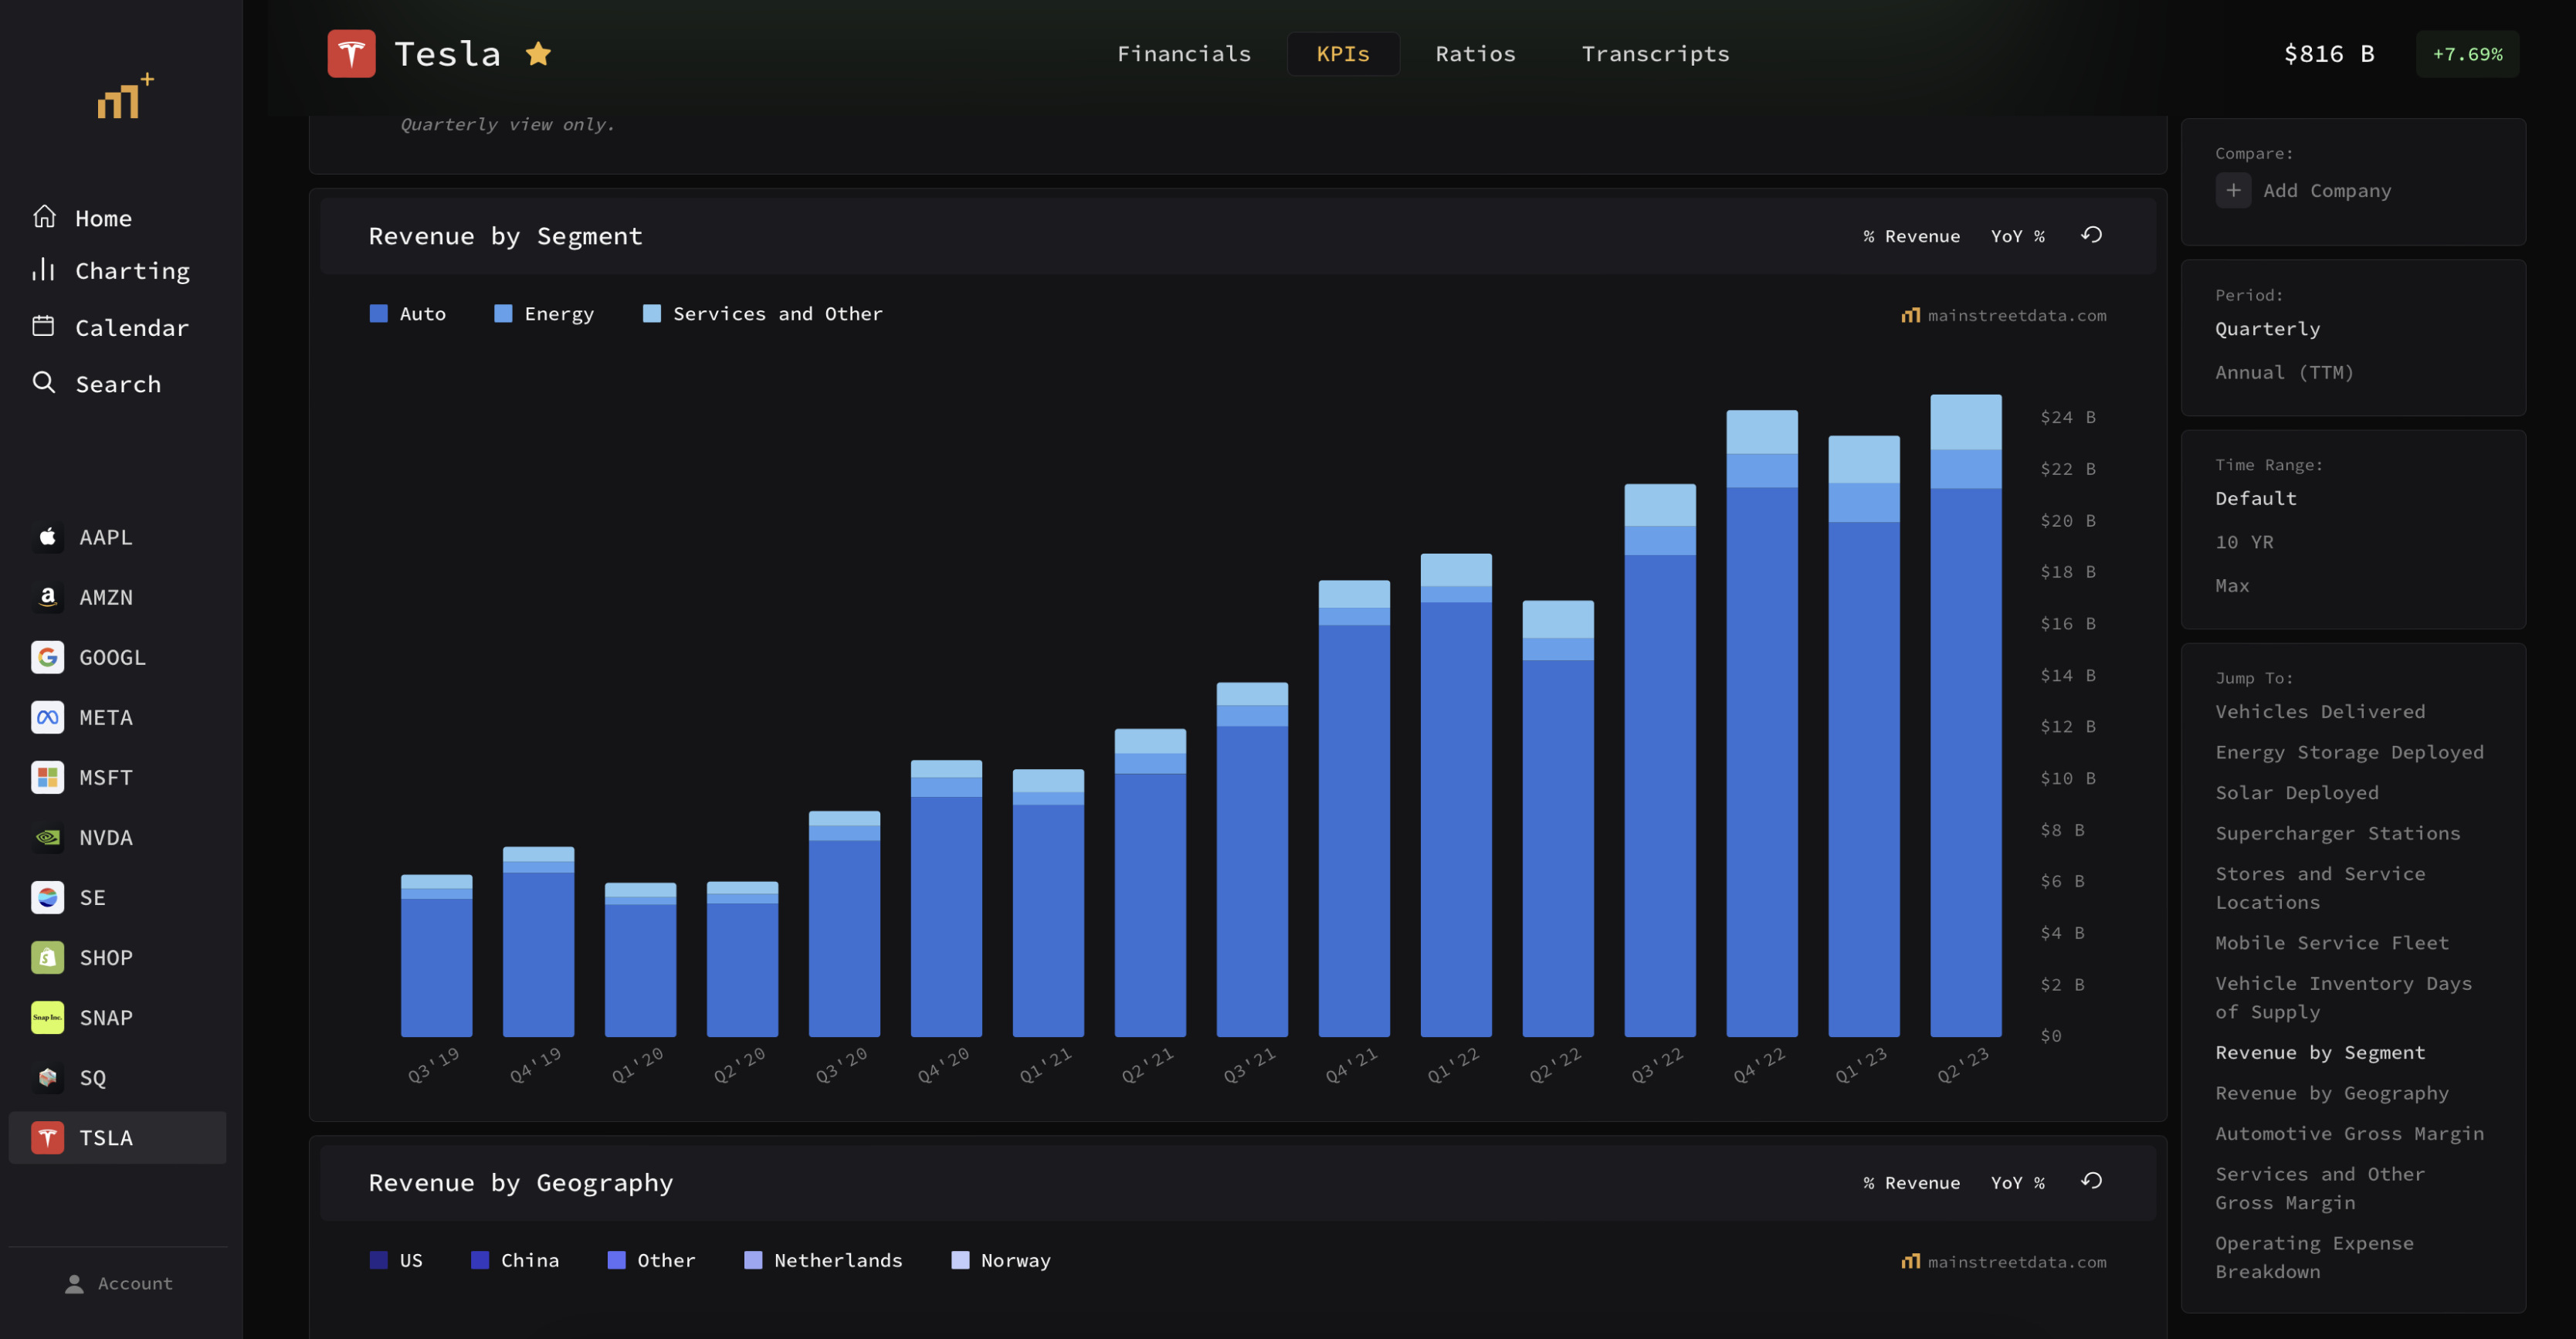This screenshot has width=2576, height=1339.
Task: Unfavorite Tesla by clicking the star
Action: 539,53
